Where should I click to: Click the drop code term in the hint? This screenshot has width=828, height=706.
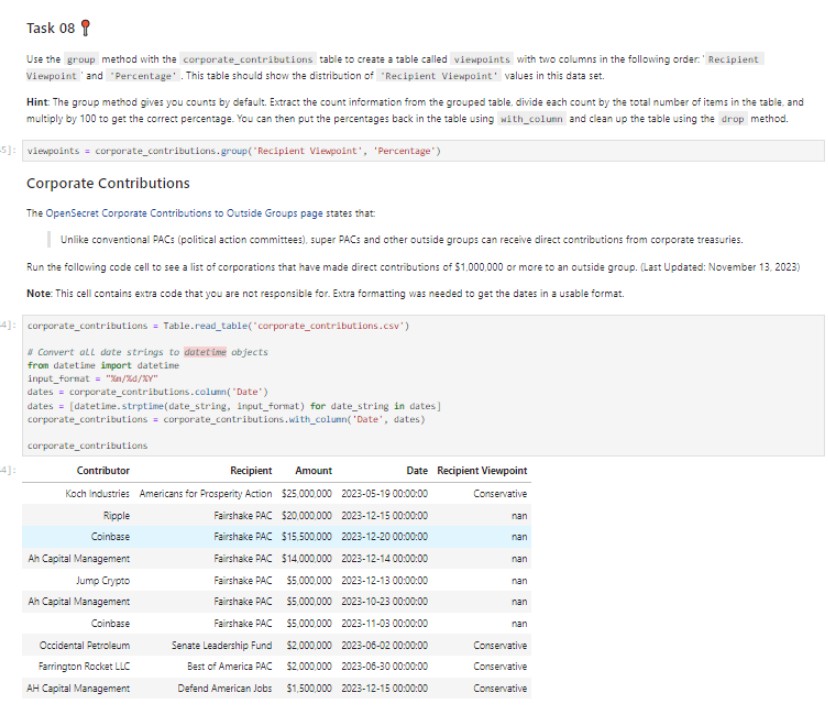point(732,119)
